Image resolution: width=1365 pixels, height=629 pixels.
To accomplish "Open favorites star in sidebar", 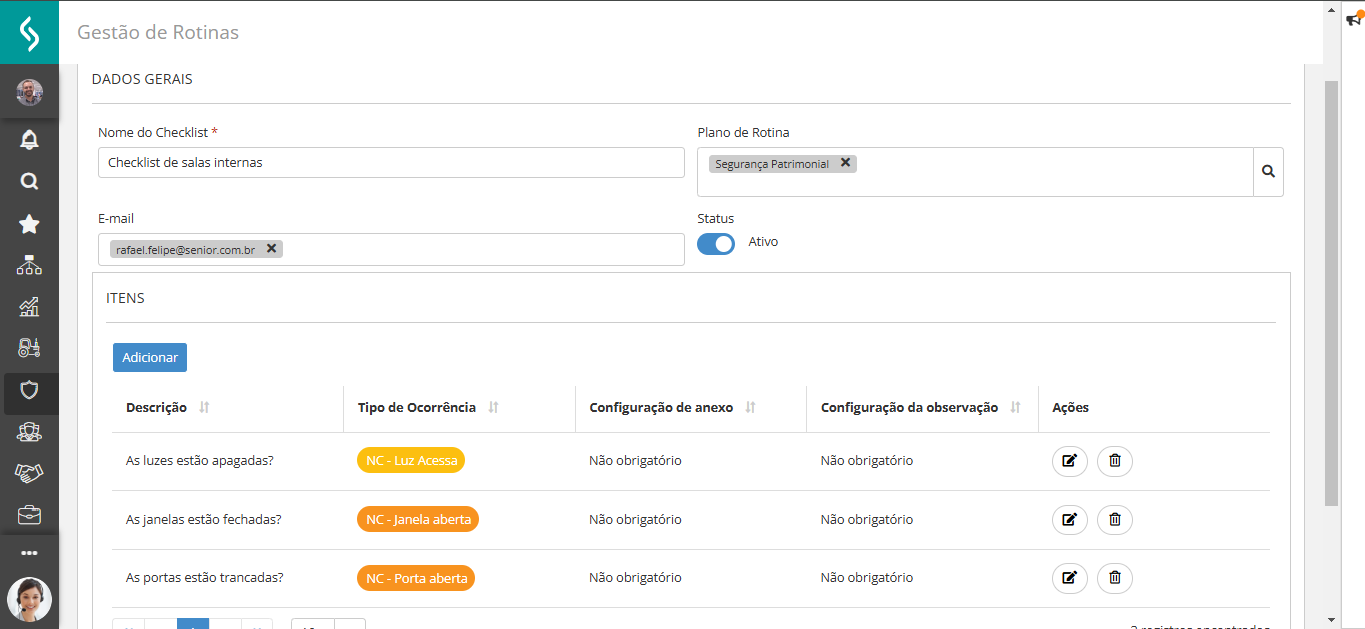I will [29, 224].
